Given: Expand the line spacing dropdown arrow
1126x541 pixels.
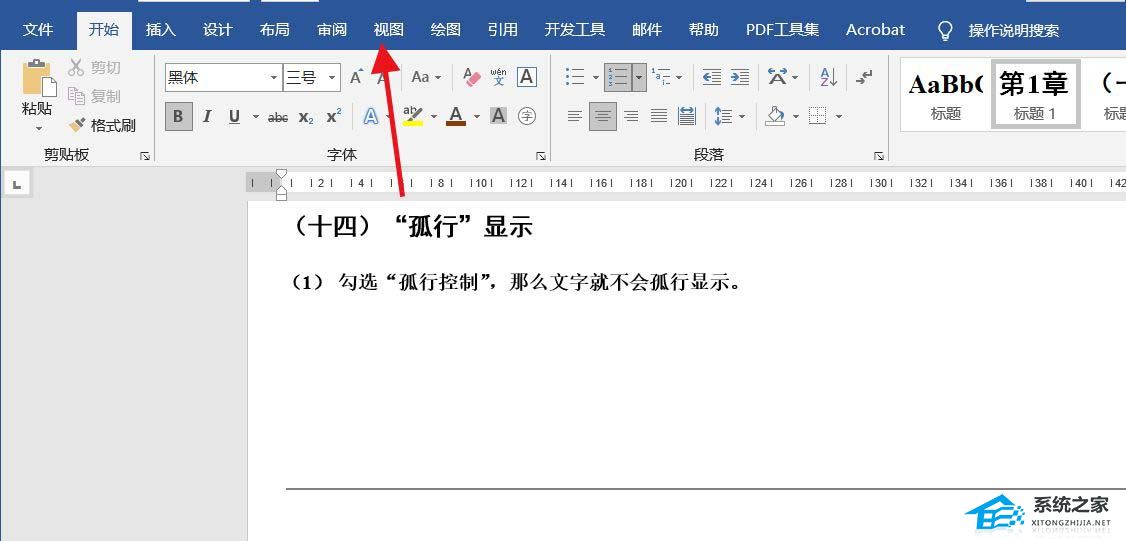Looking at the screenshot, I should 742,116.
